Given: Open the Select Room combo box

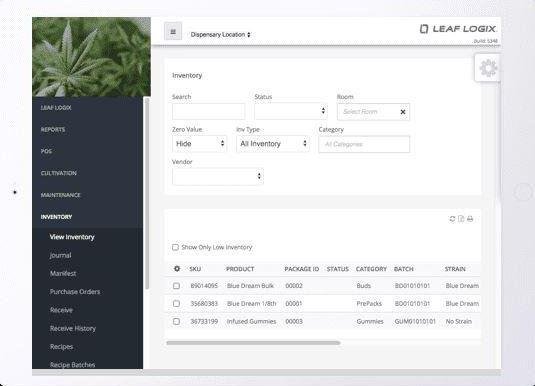Looking at the screenshot, I should click(373, 112).
